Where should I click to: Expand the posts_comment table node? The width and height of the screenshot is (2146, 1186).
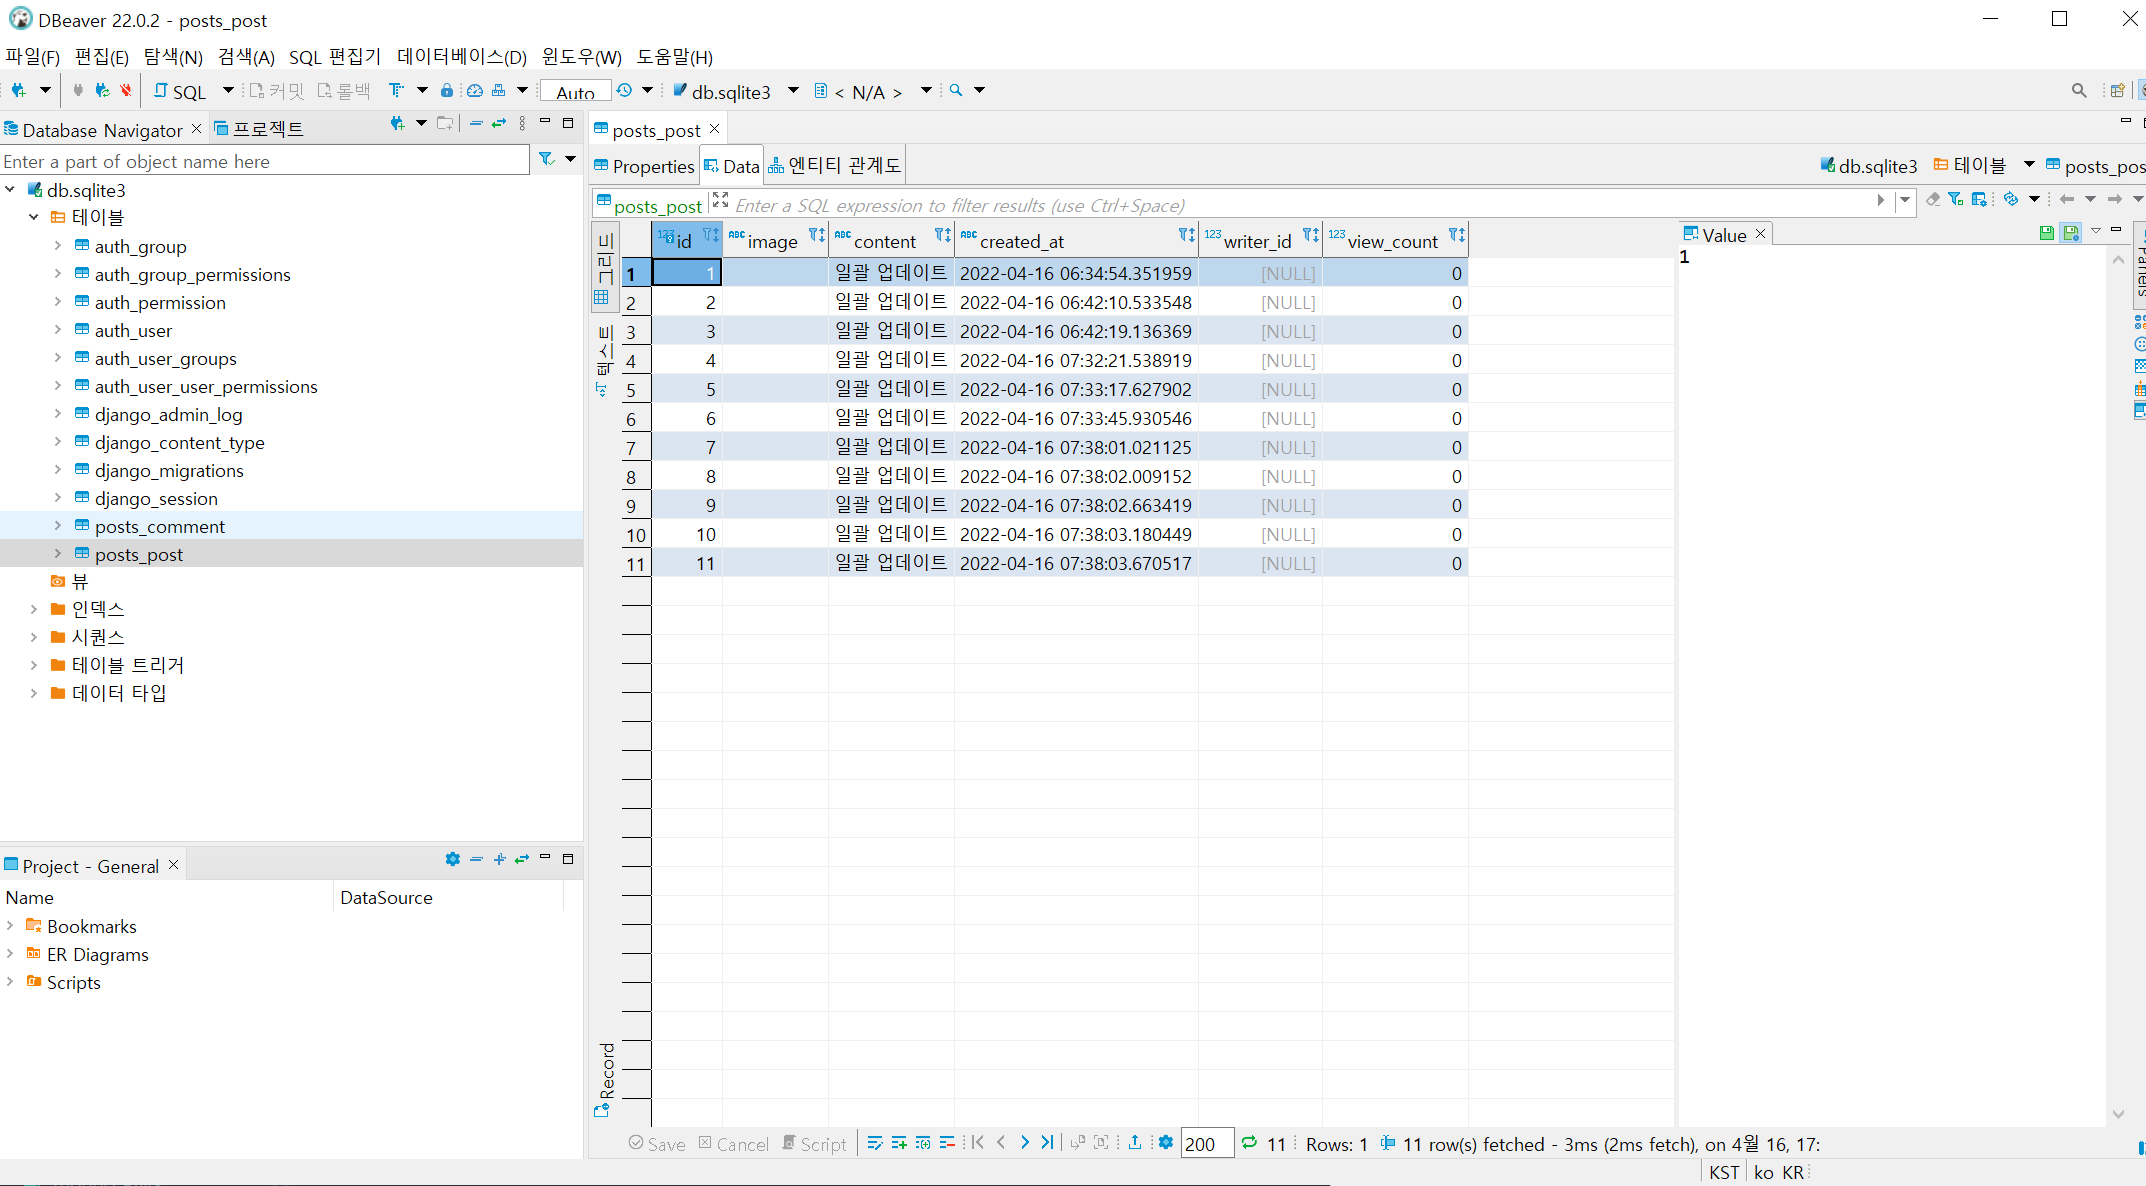click(57, 525)
